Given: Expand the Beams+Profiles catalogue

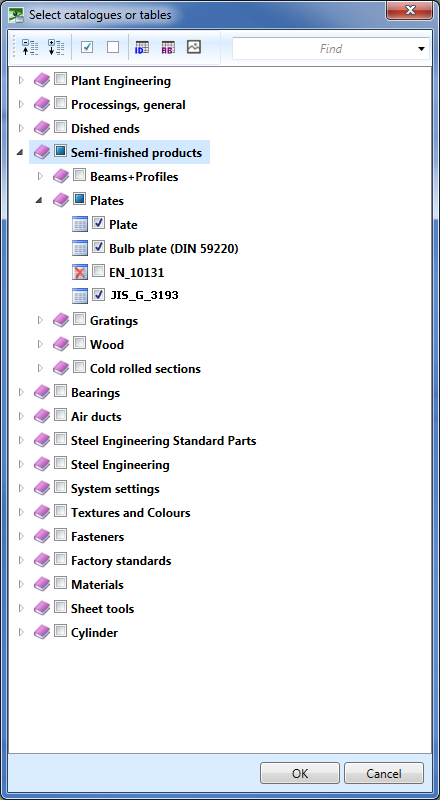Looking at the screenshot, I should [x=40, y=177].
